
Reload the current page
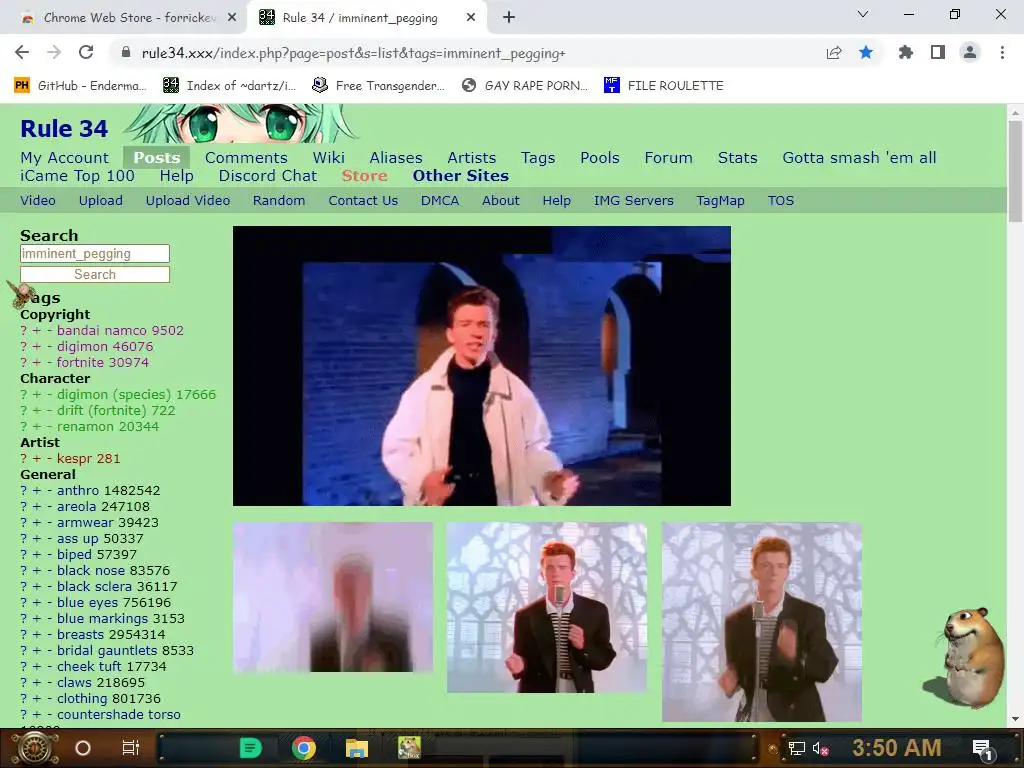coord(86,53)
